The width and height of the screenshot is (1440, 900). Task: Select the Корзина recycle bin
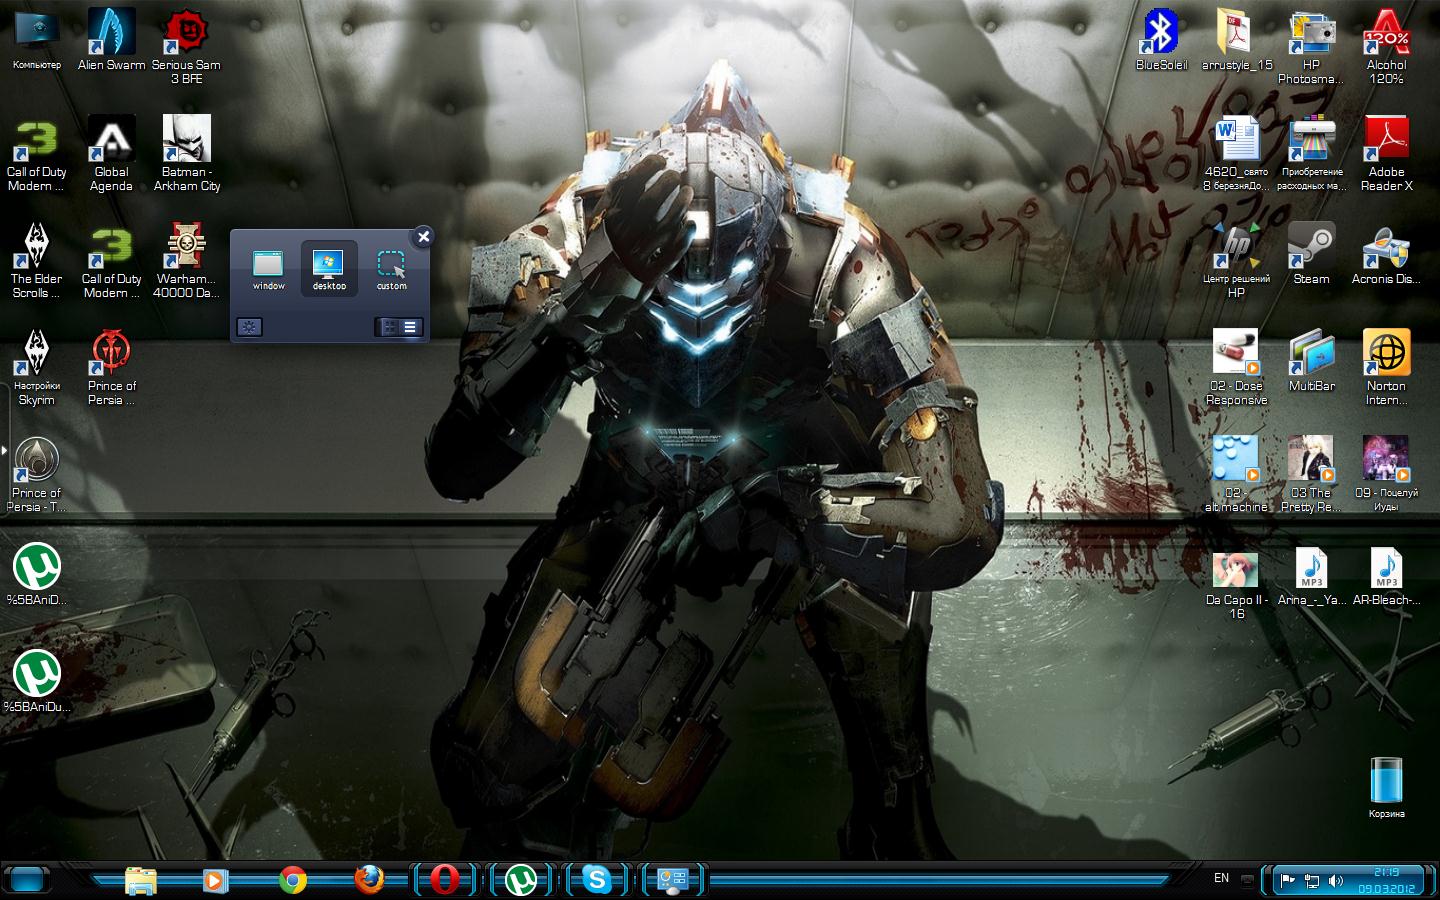point(1386,788)
